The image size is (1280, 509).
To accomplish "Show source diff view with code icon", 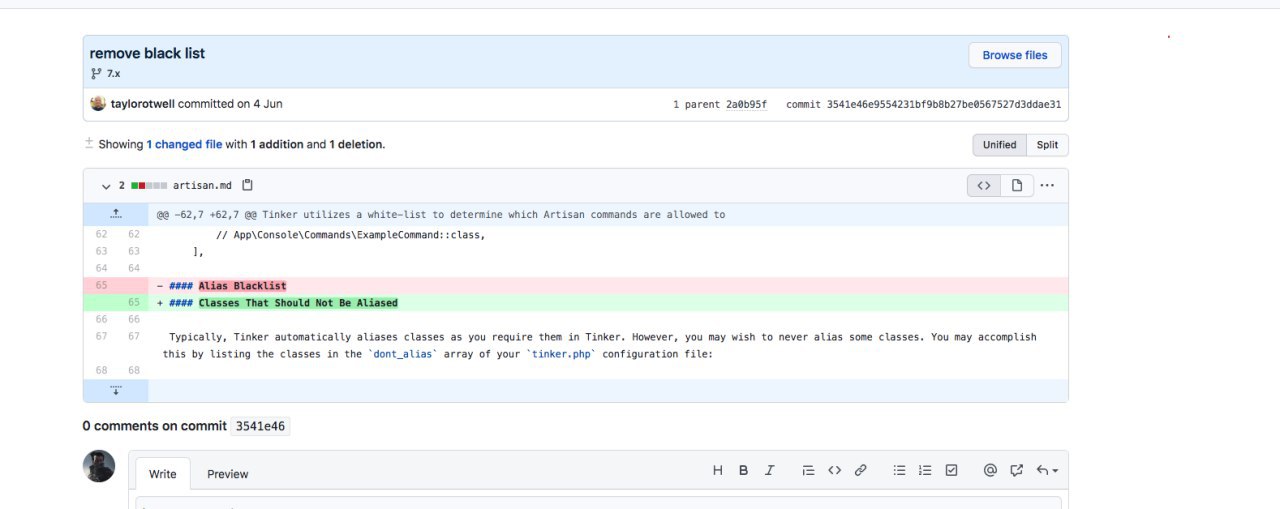I will [984, 185].
